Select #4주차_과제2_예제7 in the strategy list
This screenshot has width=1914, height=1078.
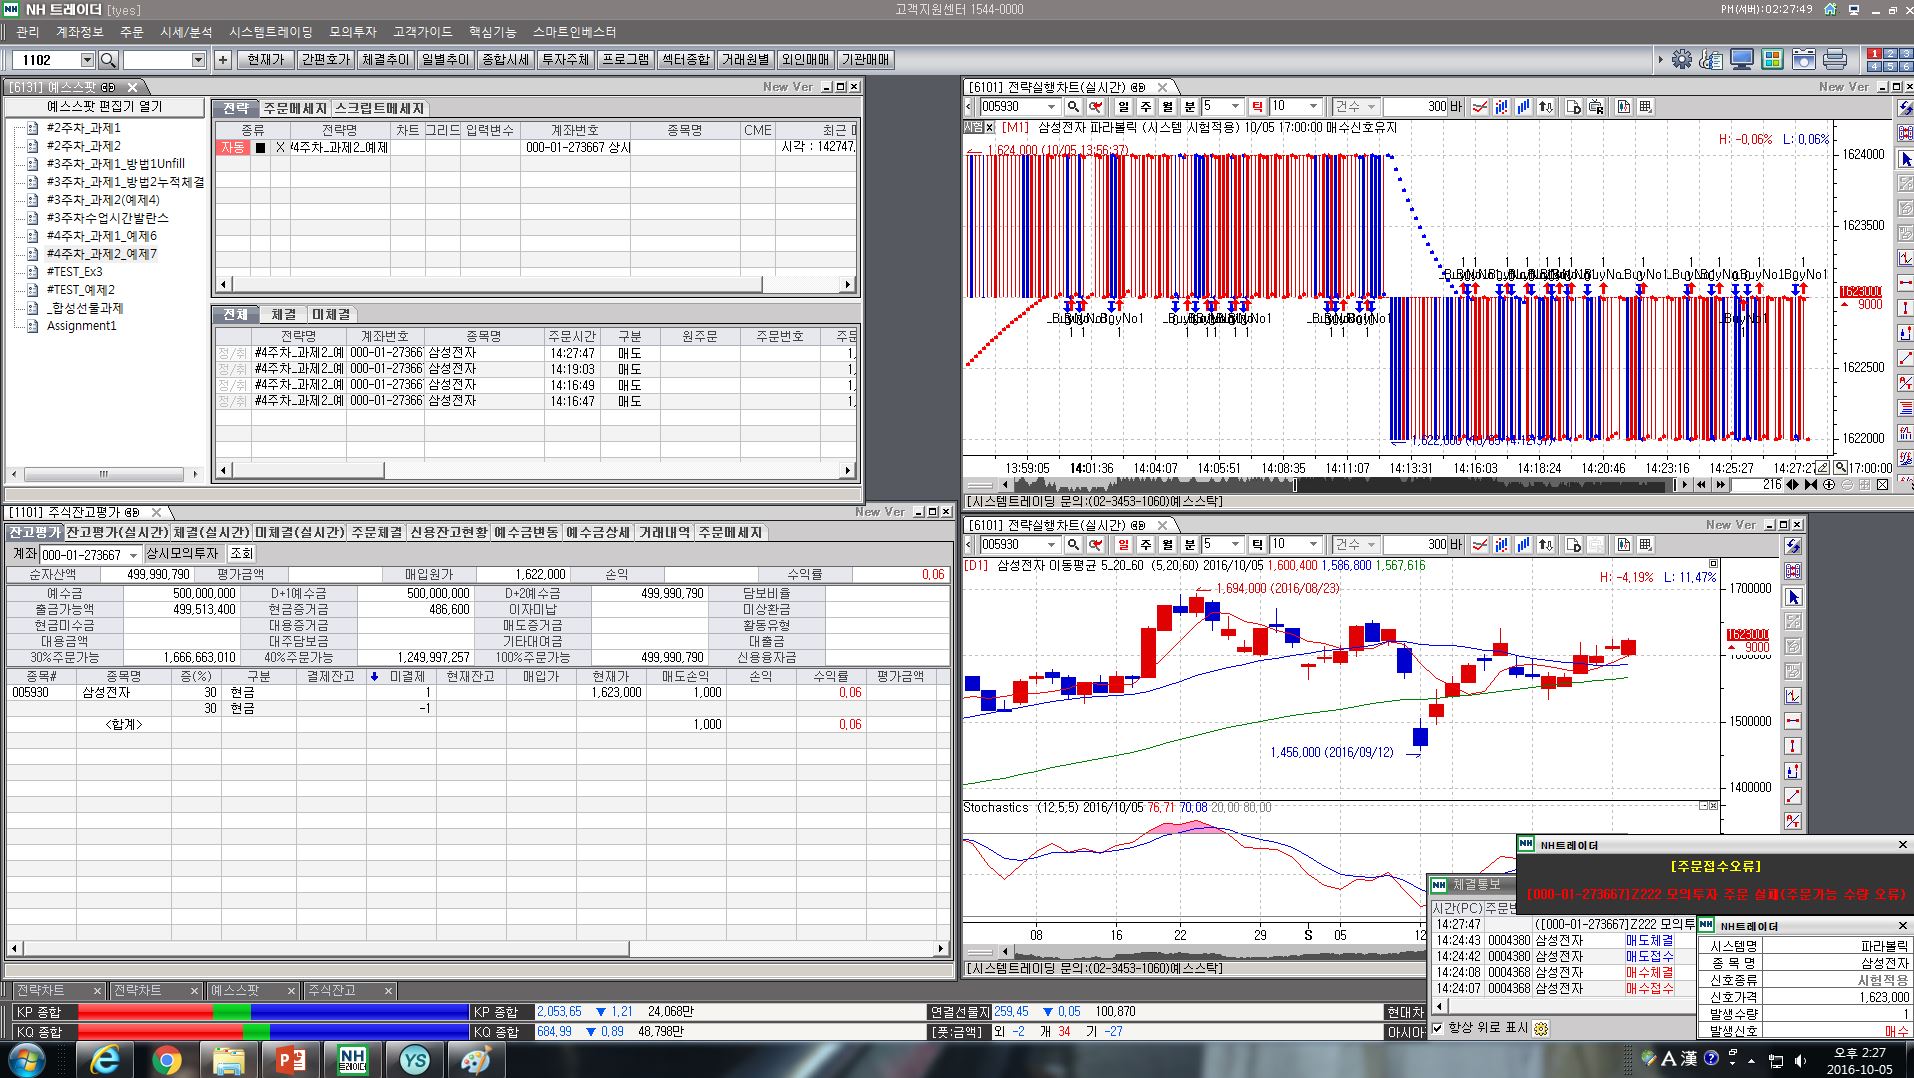tap(101, 254)
